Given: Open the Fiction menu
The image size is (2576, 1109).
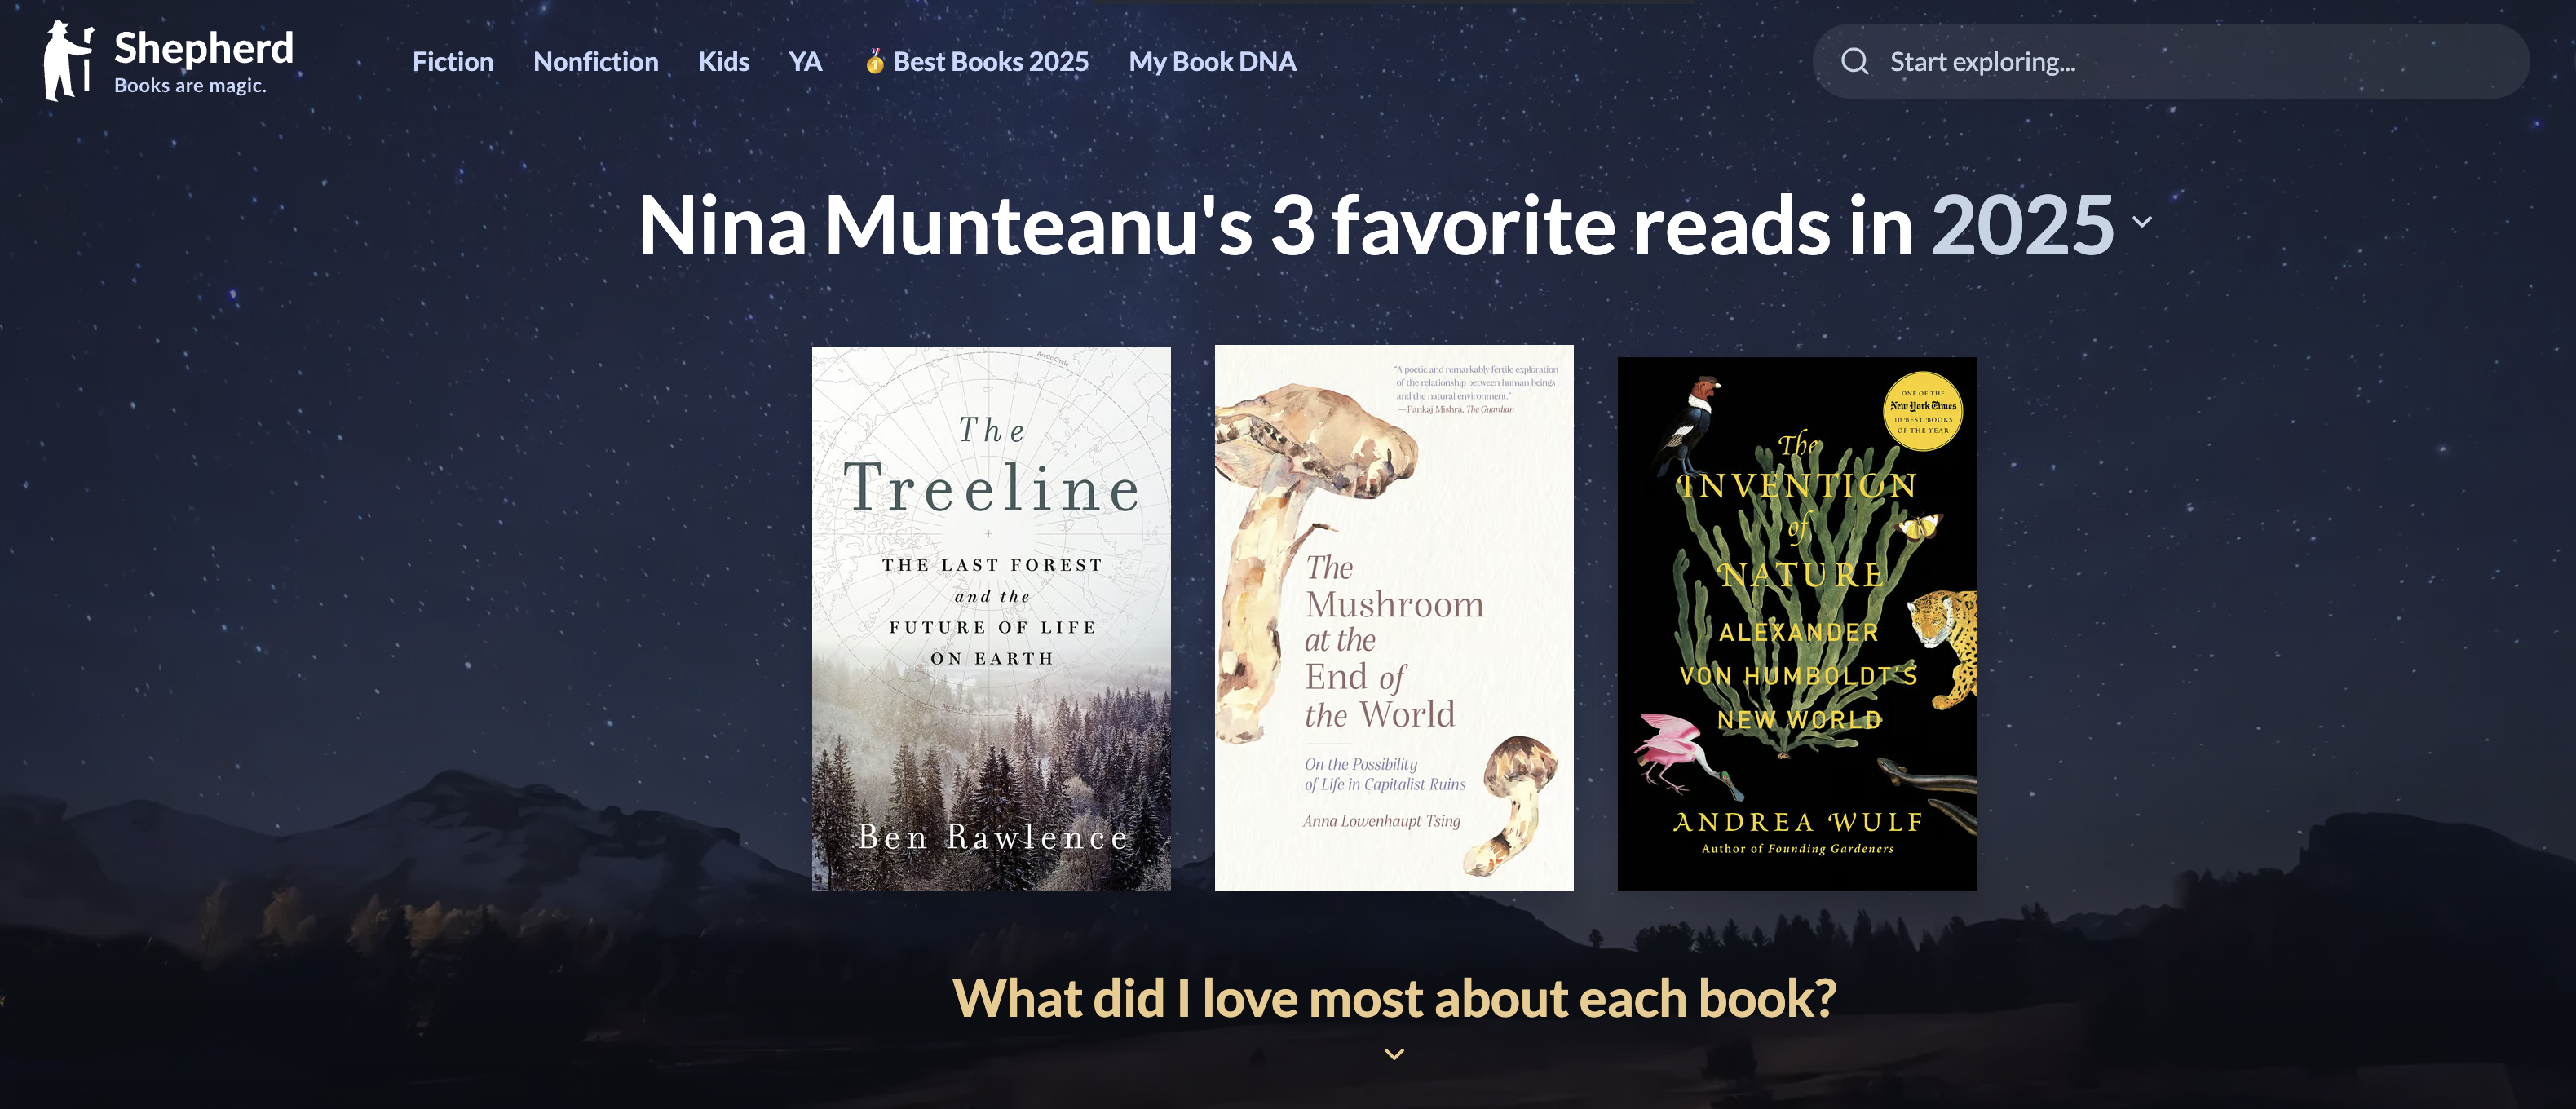Looking at the screenshot, I should tap(453, 62).
